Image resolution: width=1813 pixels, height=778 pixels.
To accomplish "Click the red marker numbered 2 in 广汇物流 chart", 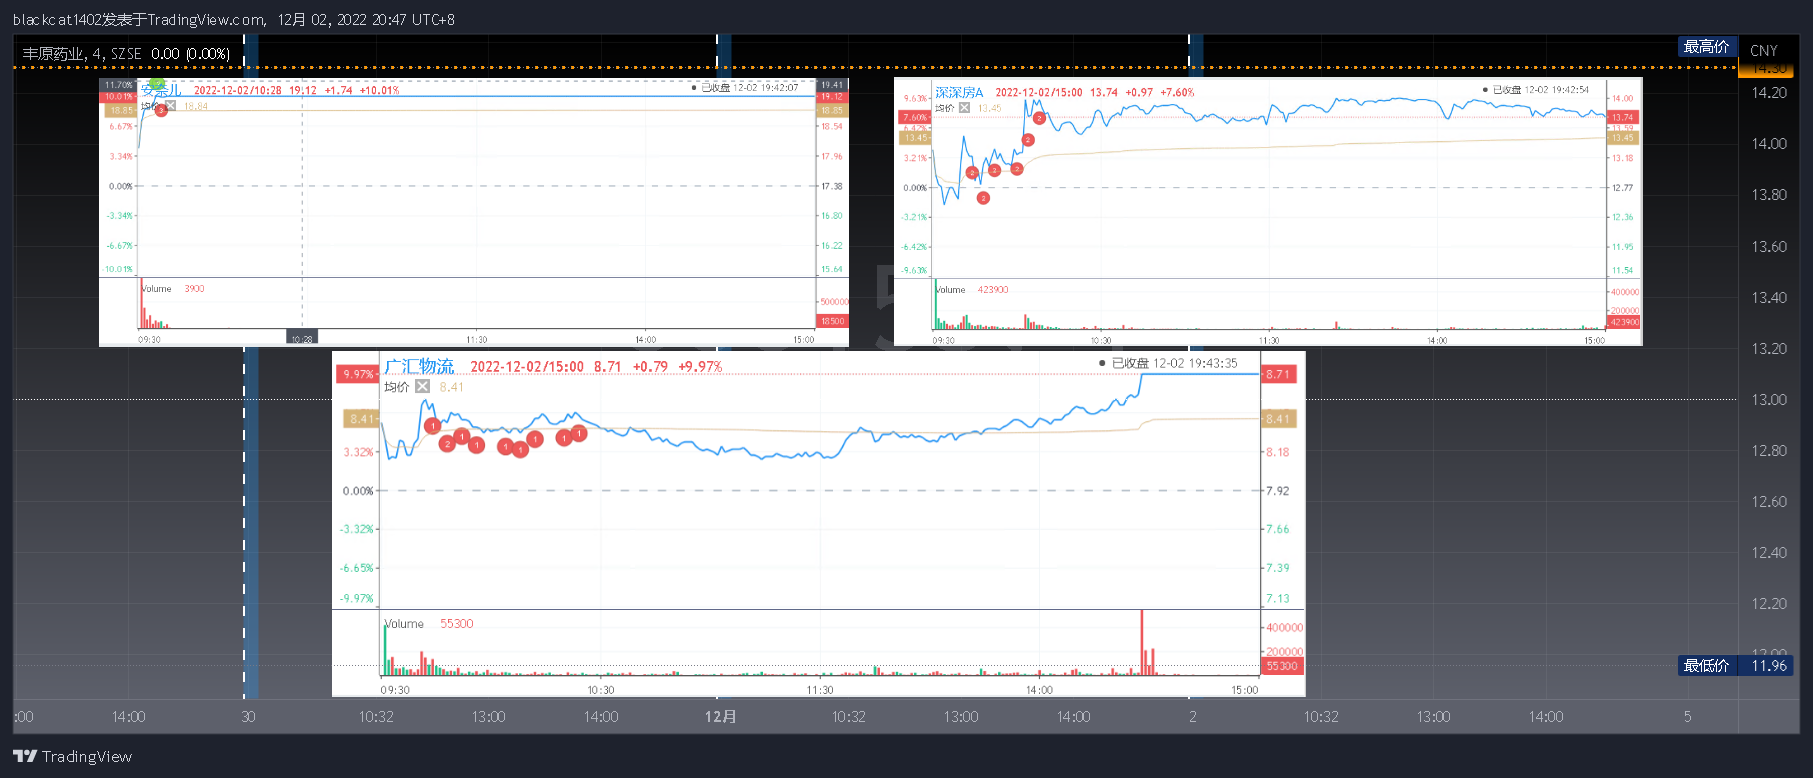I will click(447, 443).
